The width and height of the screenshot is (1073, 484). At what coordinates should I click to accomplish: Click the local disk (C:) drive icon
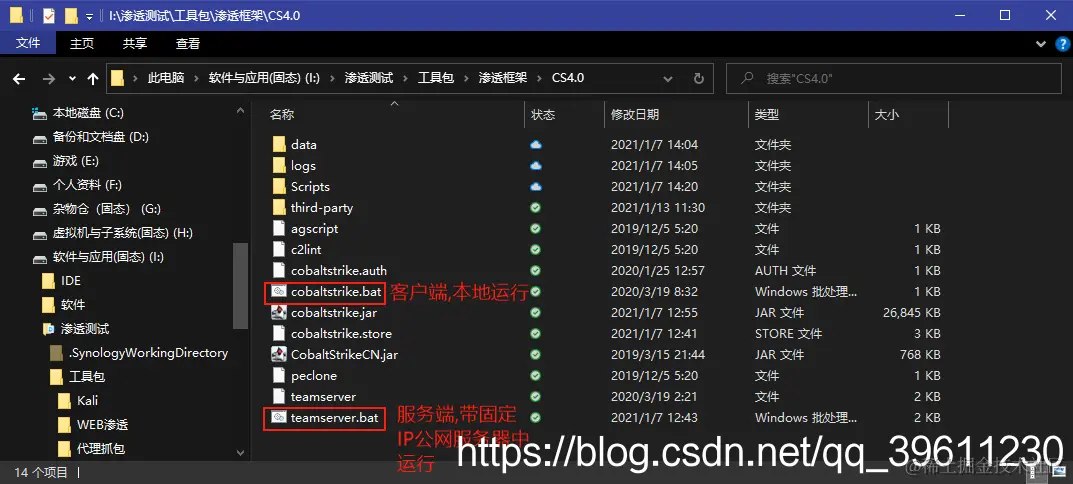pyautogui.click(x=40, y=113)
